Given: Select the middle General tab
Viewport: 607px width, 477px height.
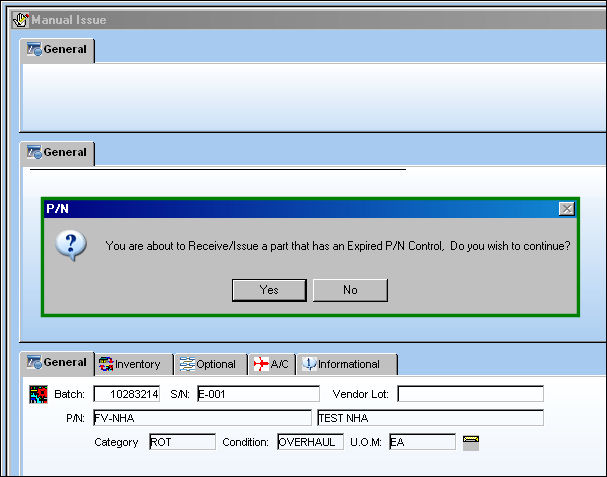Looking at the screenshot, I should point(57,153).
